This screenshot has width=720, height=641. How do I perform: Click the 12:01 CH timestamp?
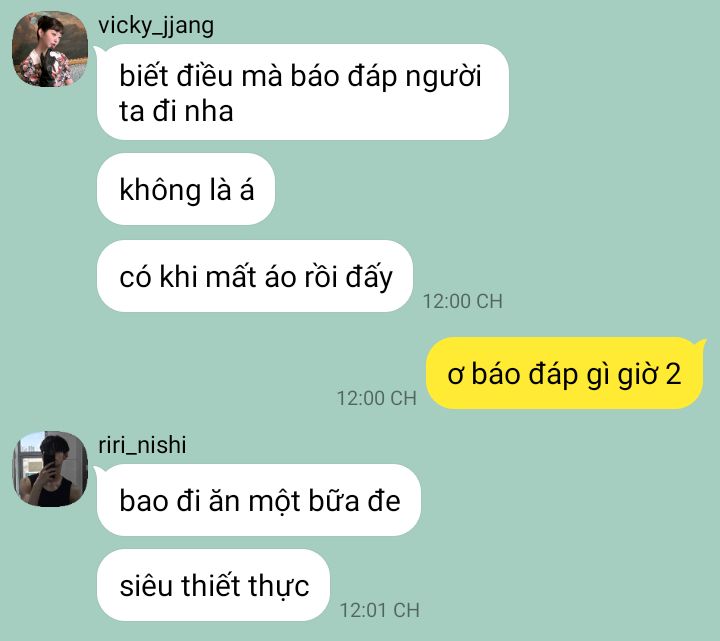[x=380, y=610]
